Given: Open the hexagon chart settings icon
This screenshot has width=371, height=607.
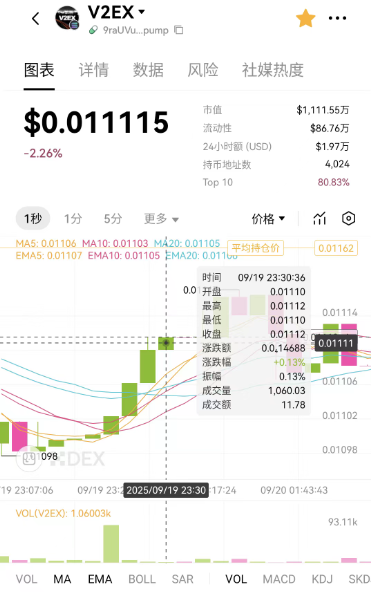Looking at the screenshot, I should [x=349, y=219].
